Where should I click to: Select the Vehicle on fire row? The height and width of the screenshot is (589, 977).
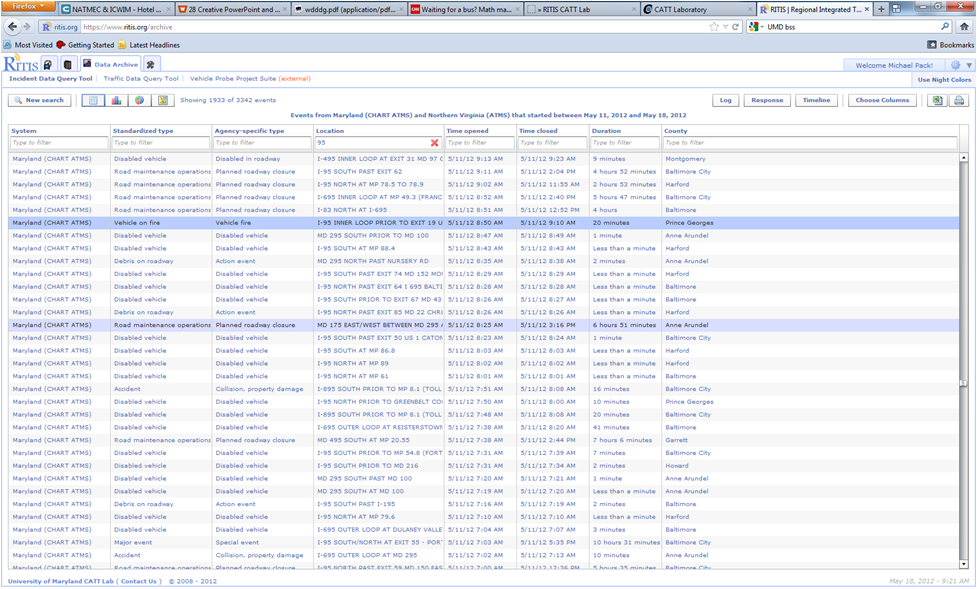(484, 223)
